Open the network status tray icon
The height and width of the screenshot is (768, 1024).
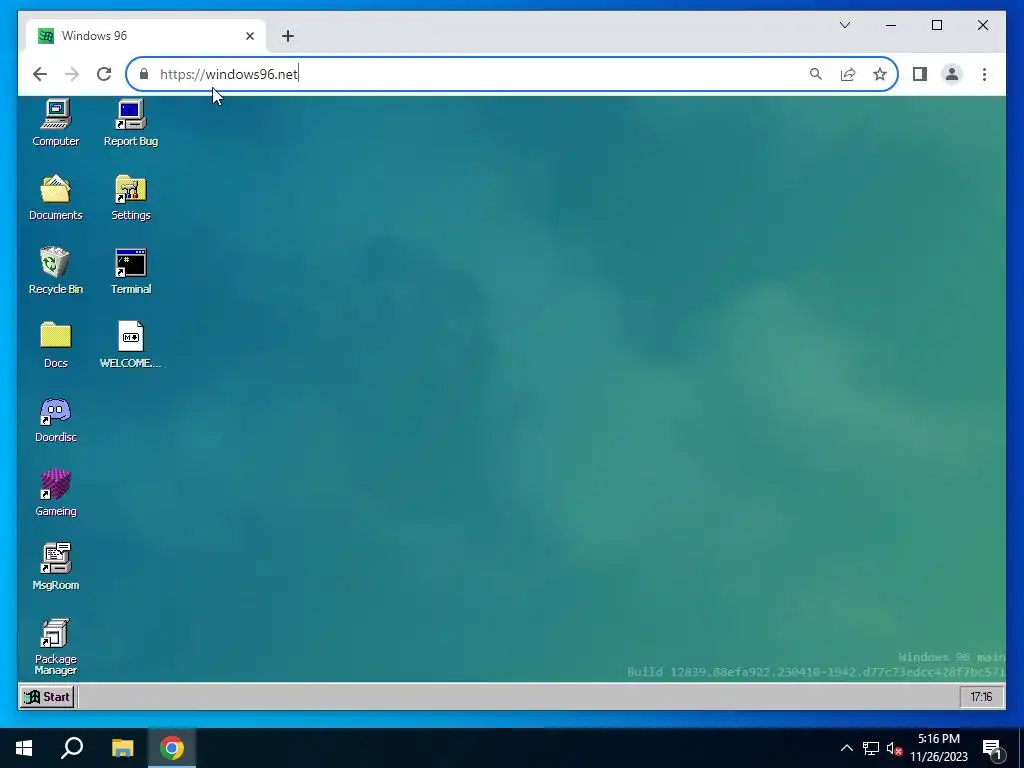tap(871, 748)
